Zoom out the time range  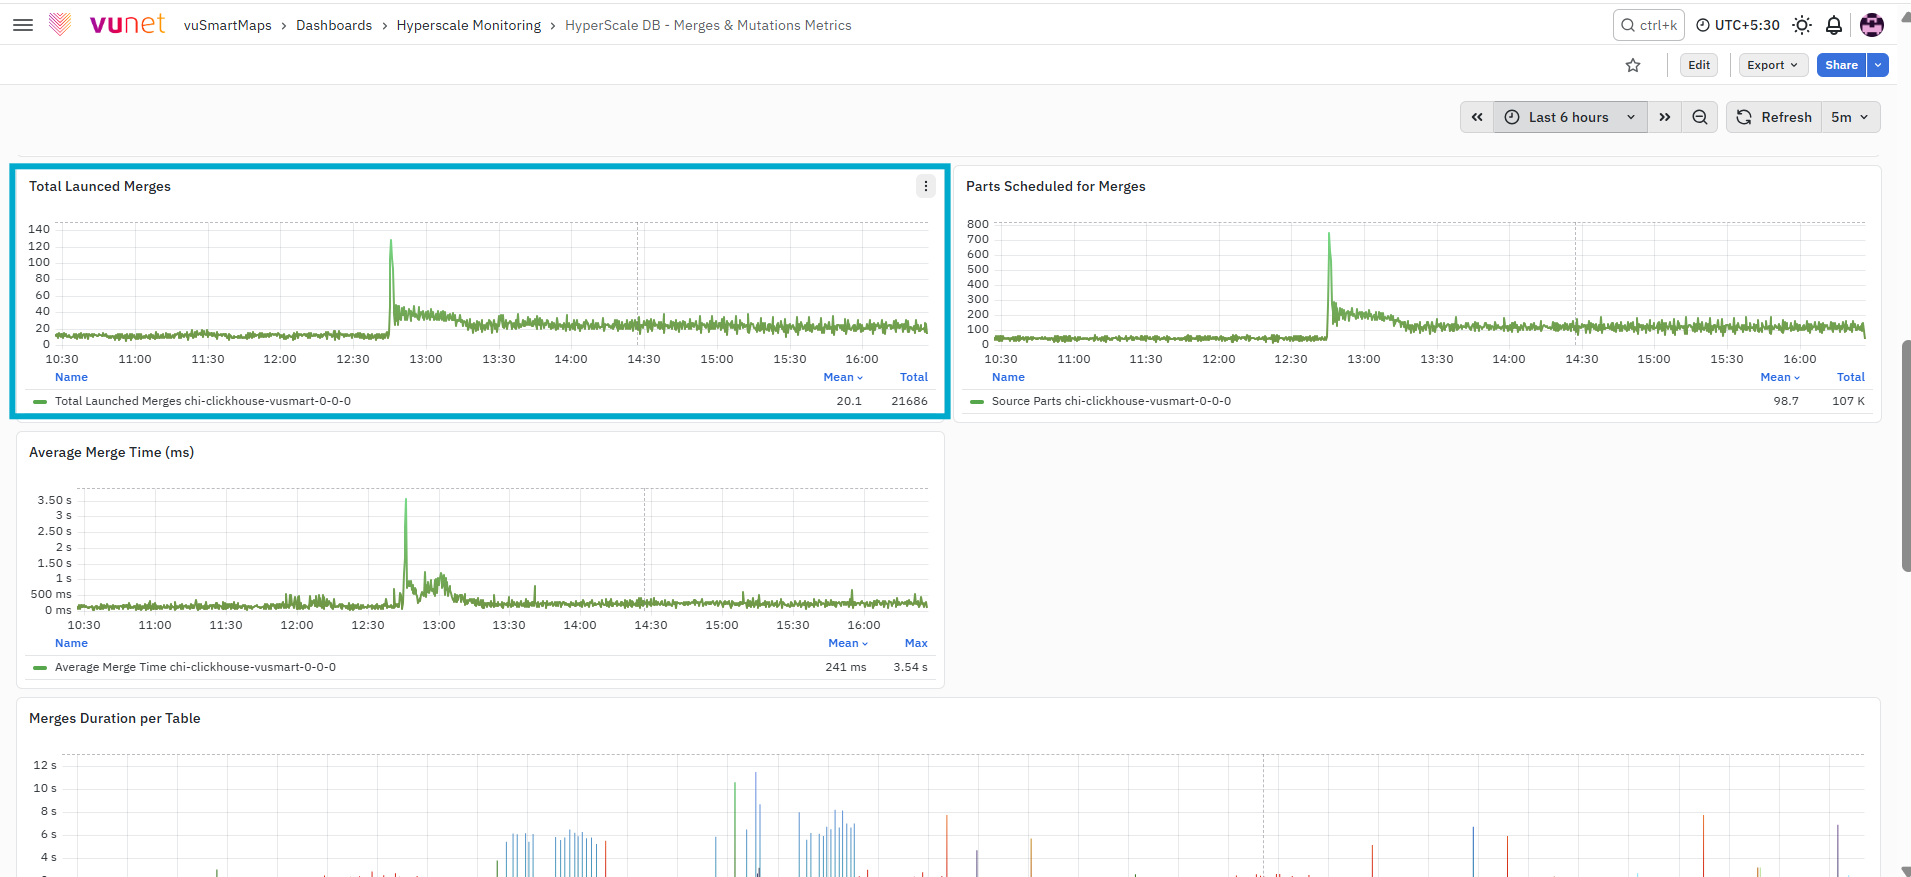[x=1700, y=117]
